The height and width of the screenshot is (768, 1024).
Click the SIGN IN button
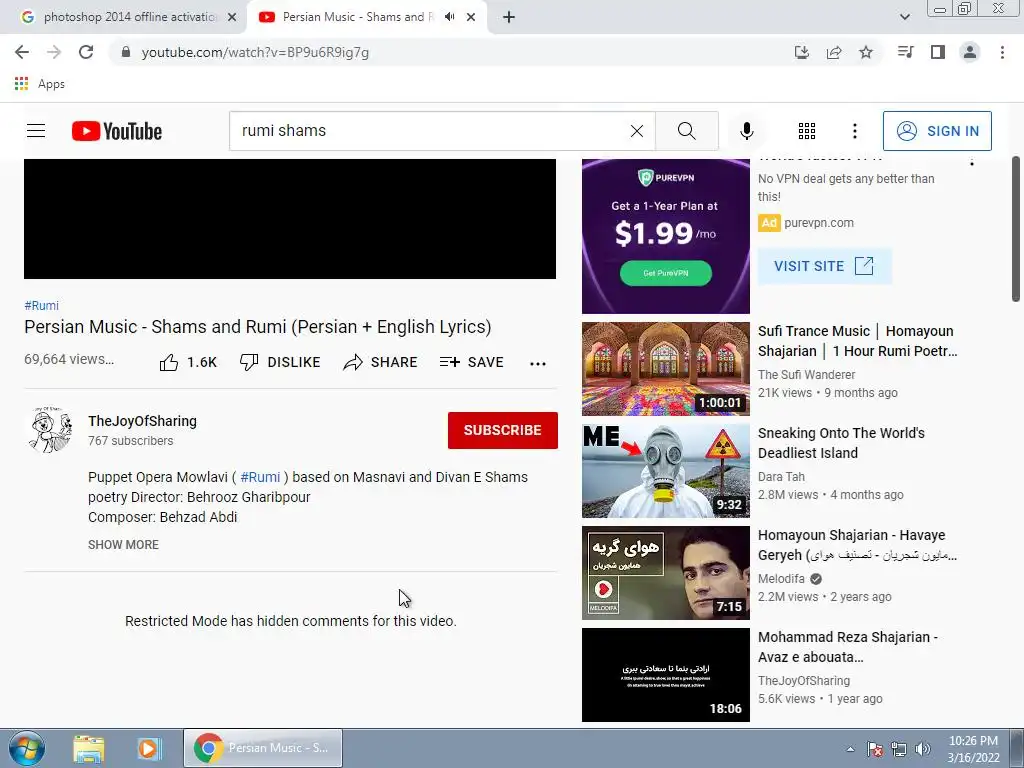click(937, 131)
